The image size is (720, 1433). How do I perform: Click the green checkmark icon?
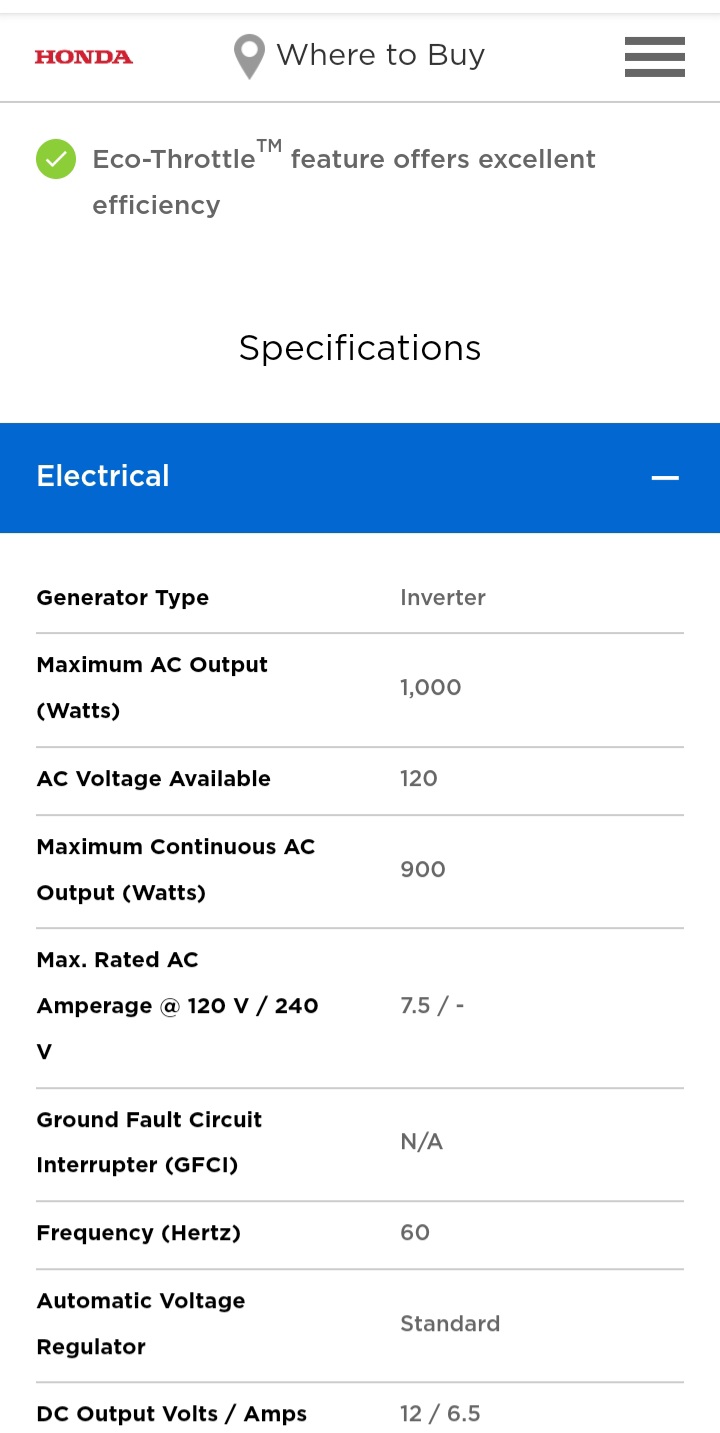56,160
